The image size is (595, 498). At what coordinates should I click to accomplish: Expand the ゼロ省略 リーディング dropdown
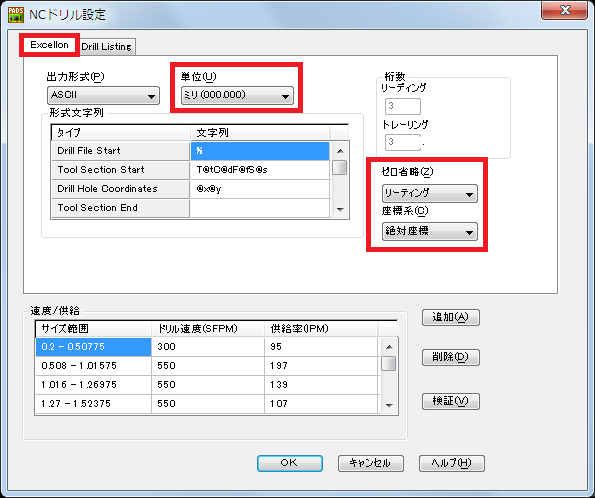430,194
